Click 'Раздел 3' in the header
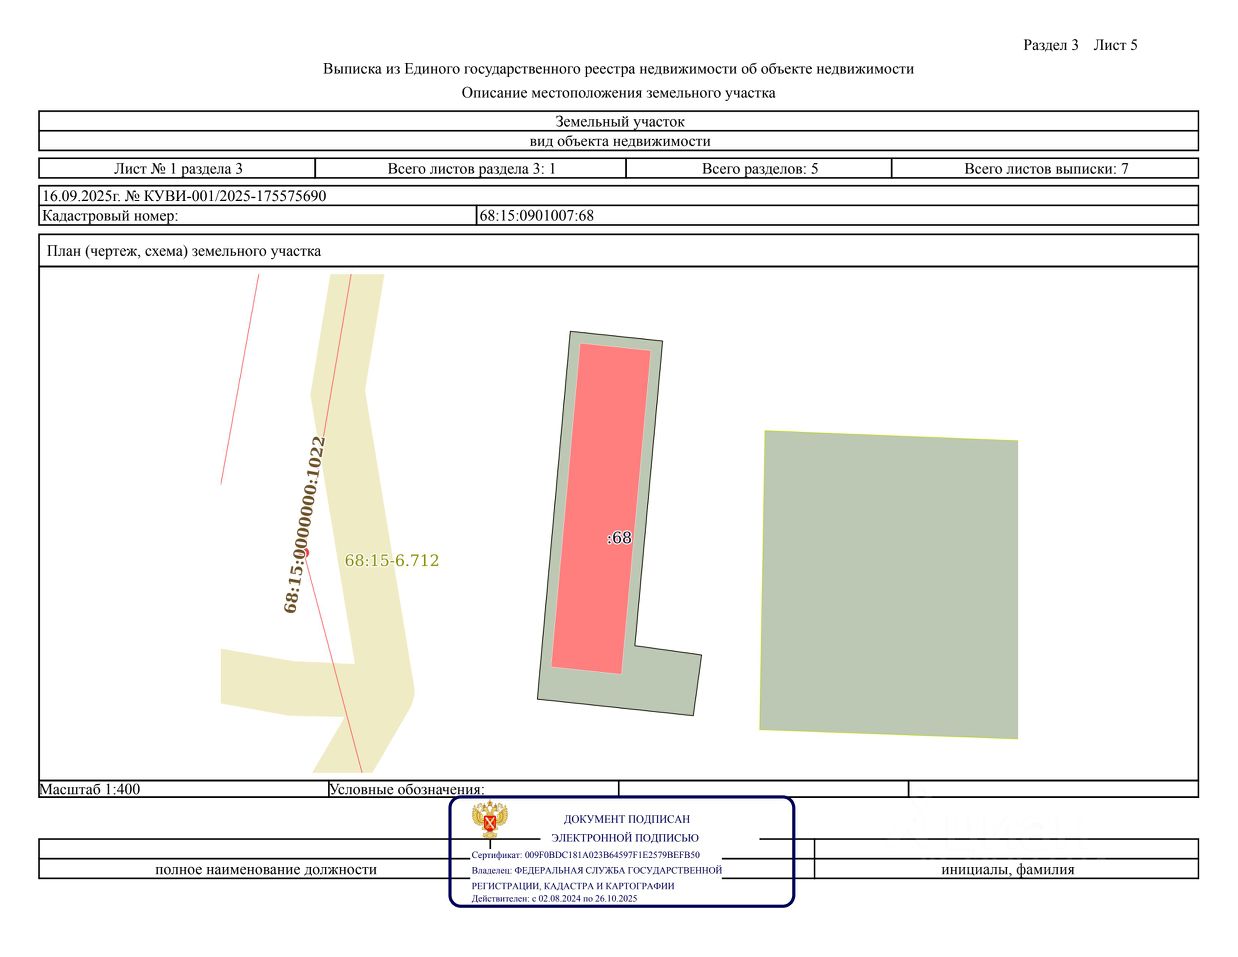Image resolution: width=1238 pixels, height=957 pixels. [x=1051, y=45]
